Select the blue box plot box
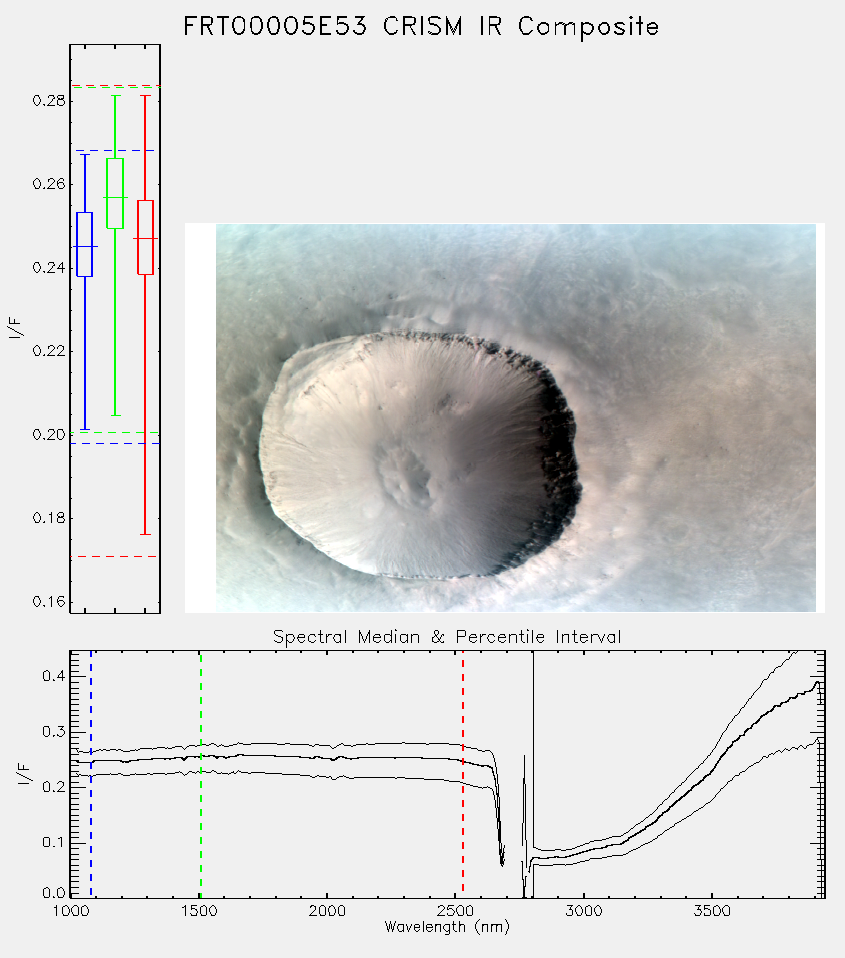This screenshot has width=845, height=958. click(x=84, y=244)
